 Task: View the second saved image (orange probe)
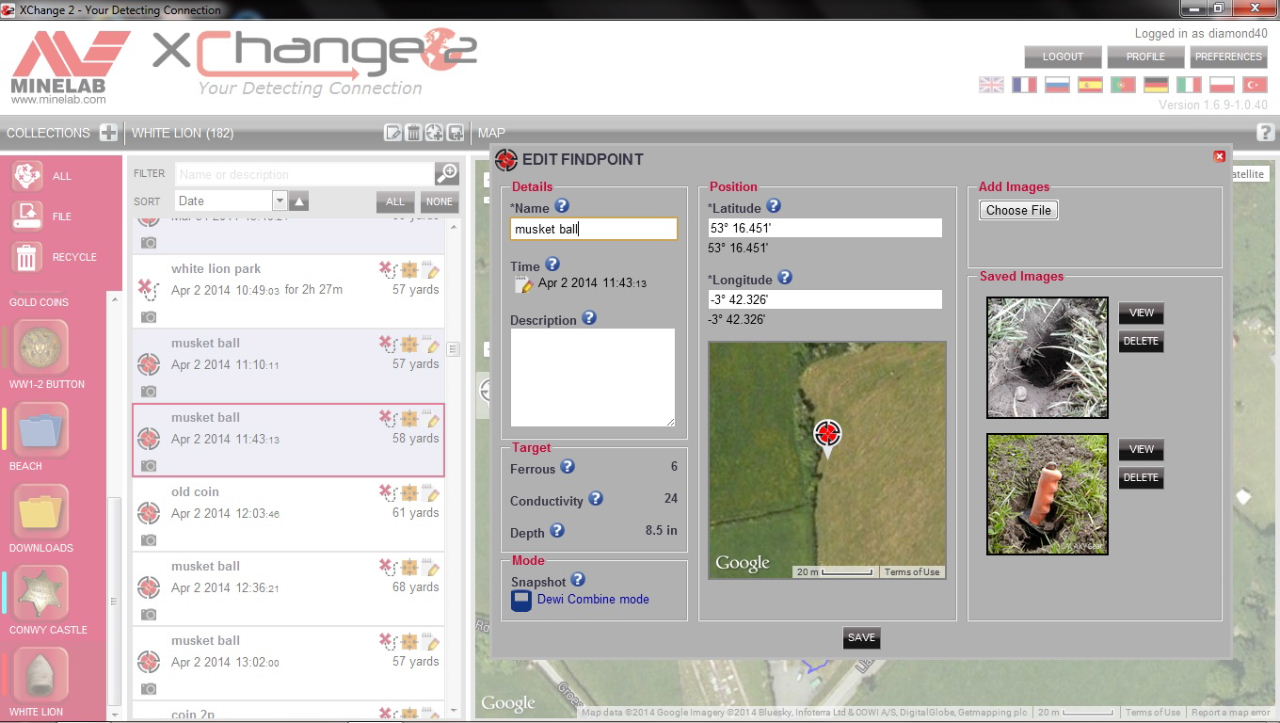(1141, 449)
